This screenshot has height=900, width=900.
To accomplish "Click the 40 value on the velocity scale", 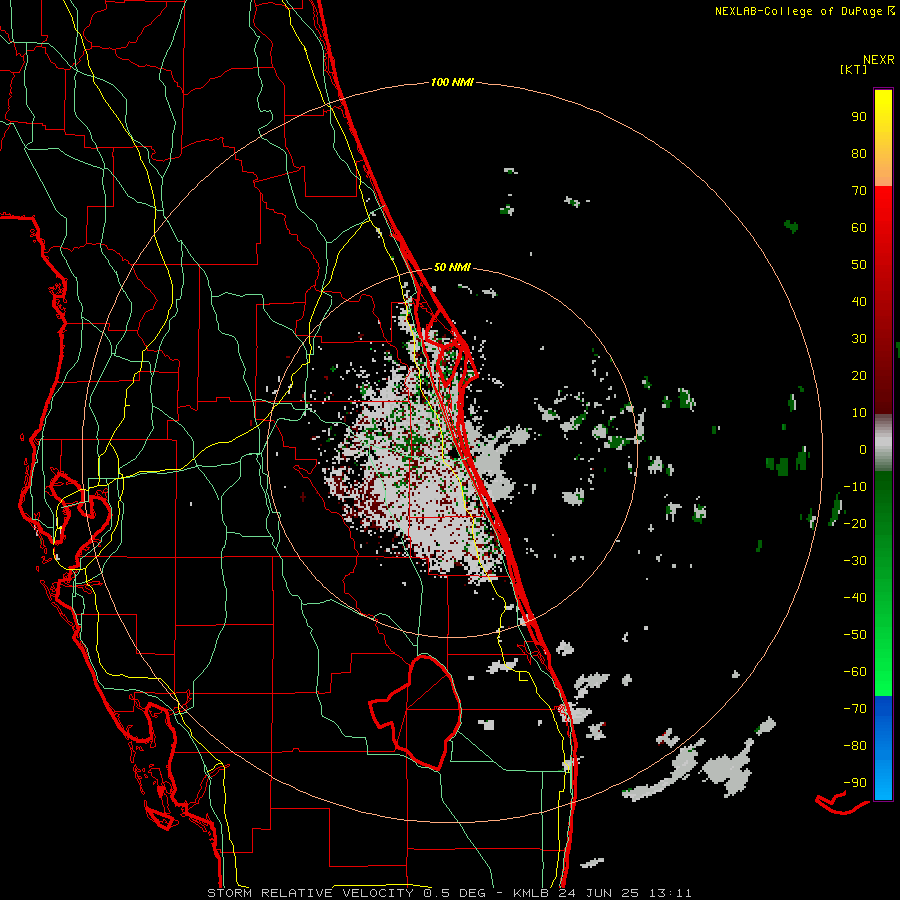I will click(859, 301).
